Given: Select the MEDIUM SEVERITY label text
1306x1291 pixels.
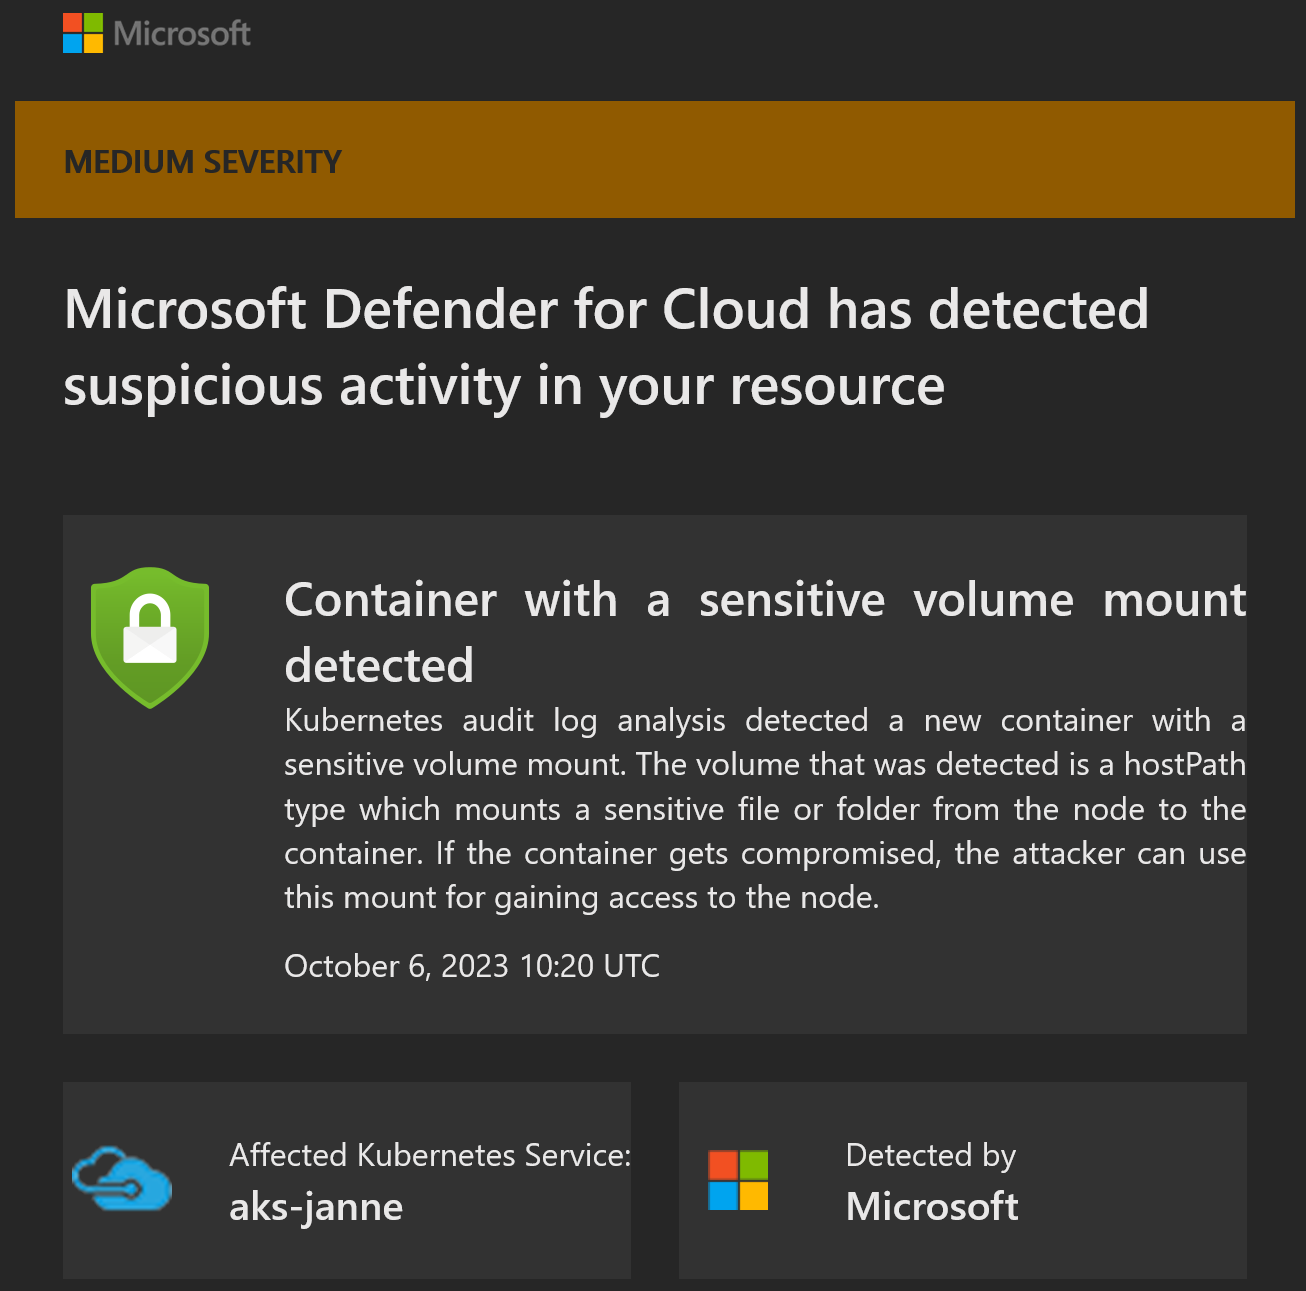Looking at the screenshot, I should tap(203, 161).
